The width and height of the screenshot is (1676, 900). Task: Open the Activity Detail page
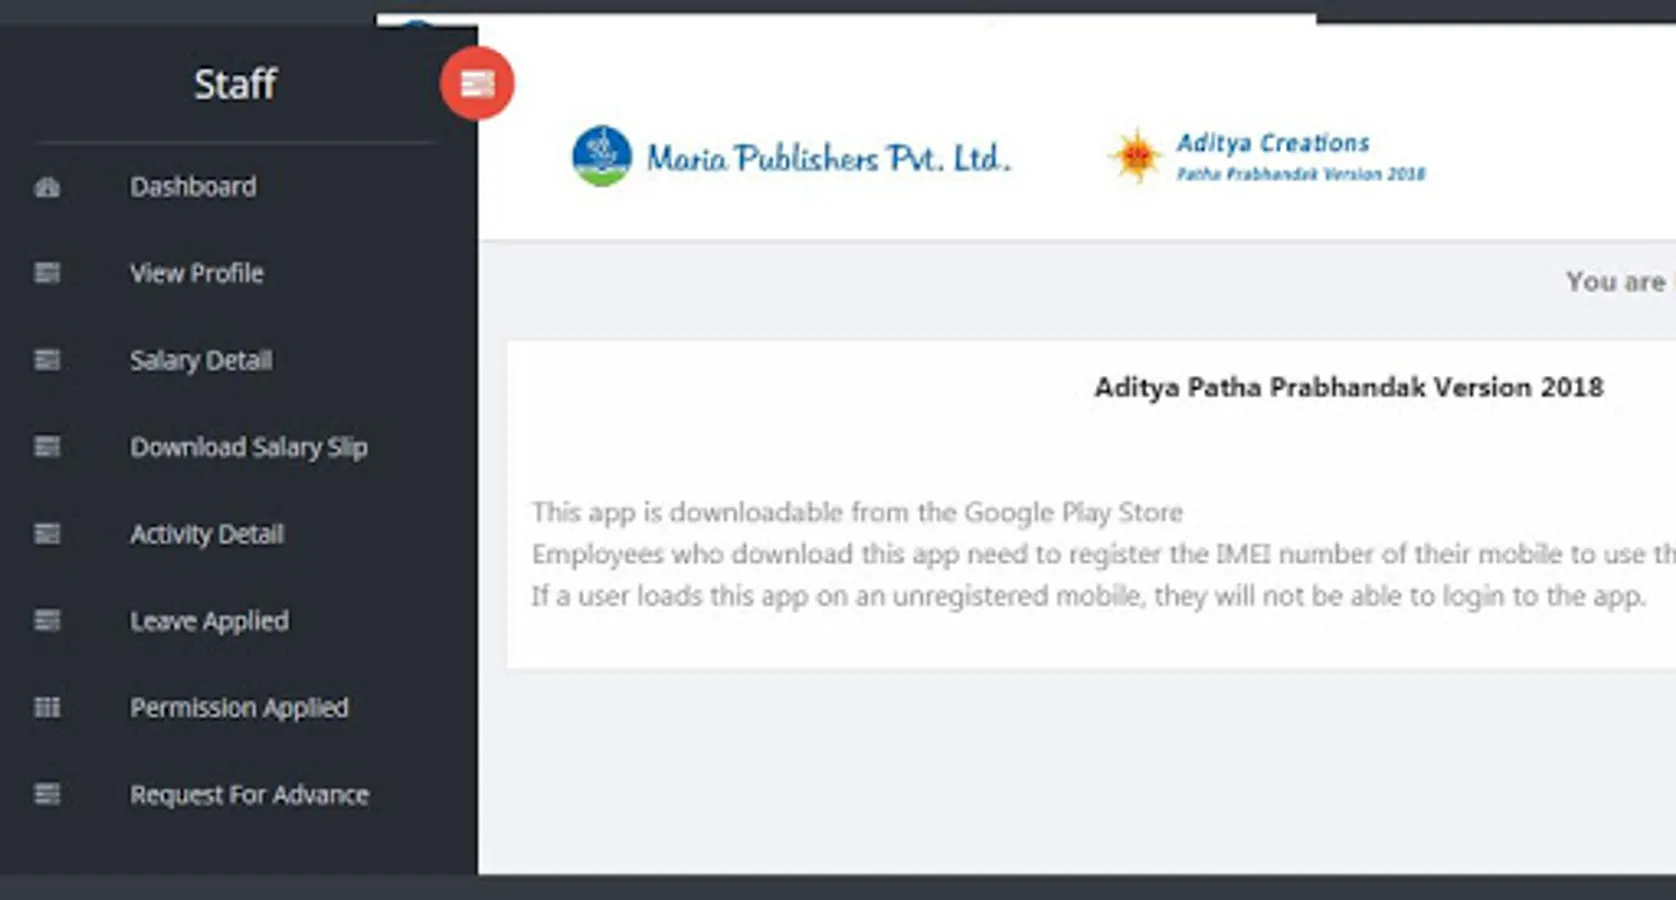point(207,534)
